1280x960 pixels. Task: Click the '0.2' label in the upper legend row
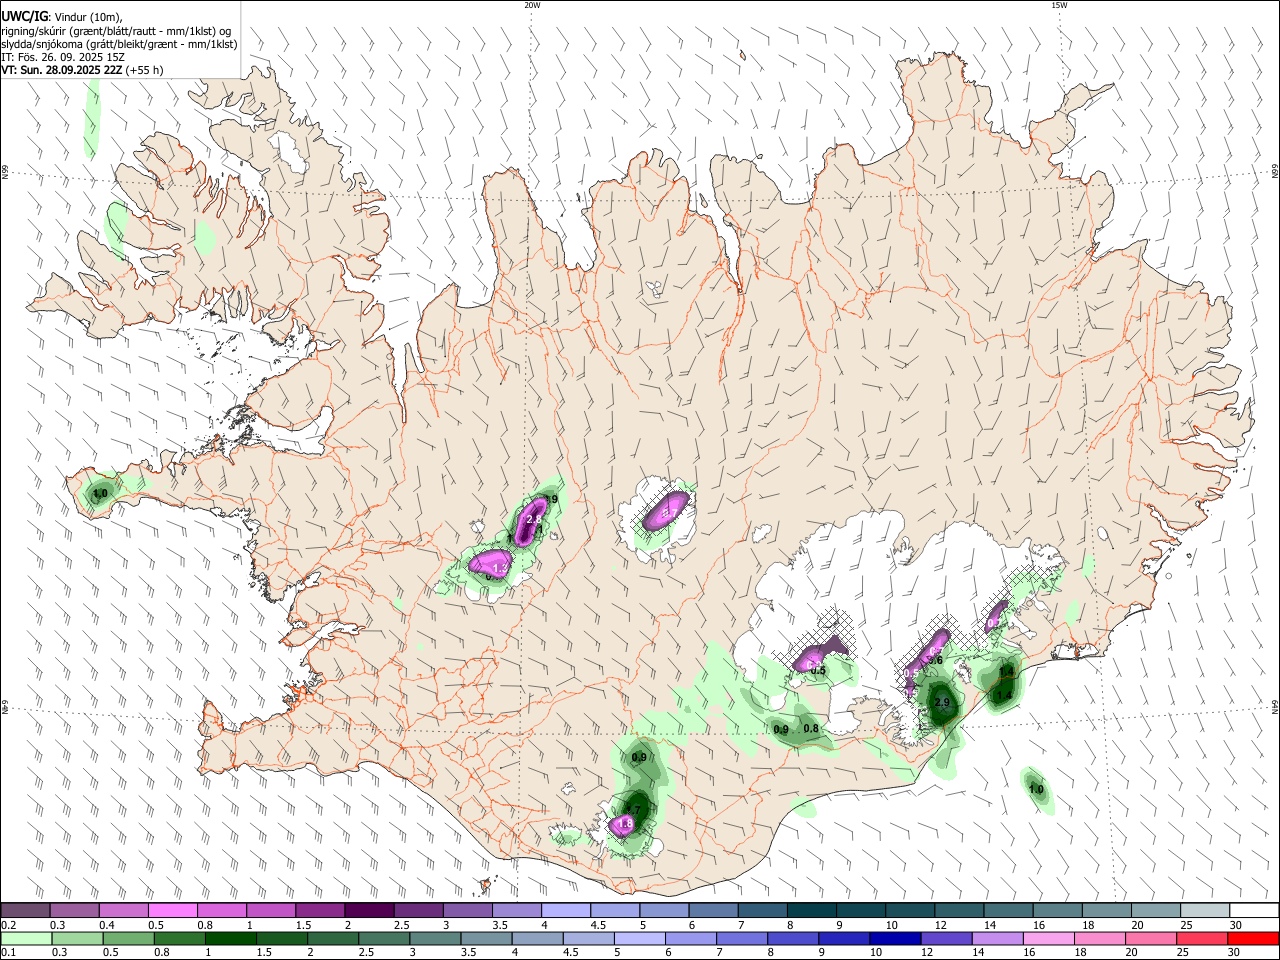(x=8, y=926)
